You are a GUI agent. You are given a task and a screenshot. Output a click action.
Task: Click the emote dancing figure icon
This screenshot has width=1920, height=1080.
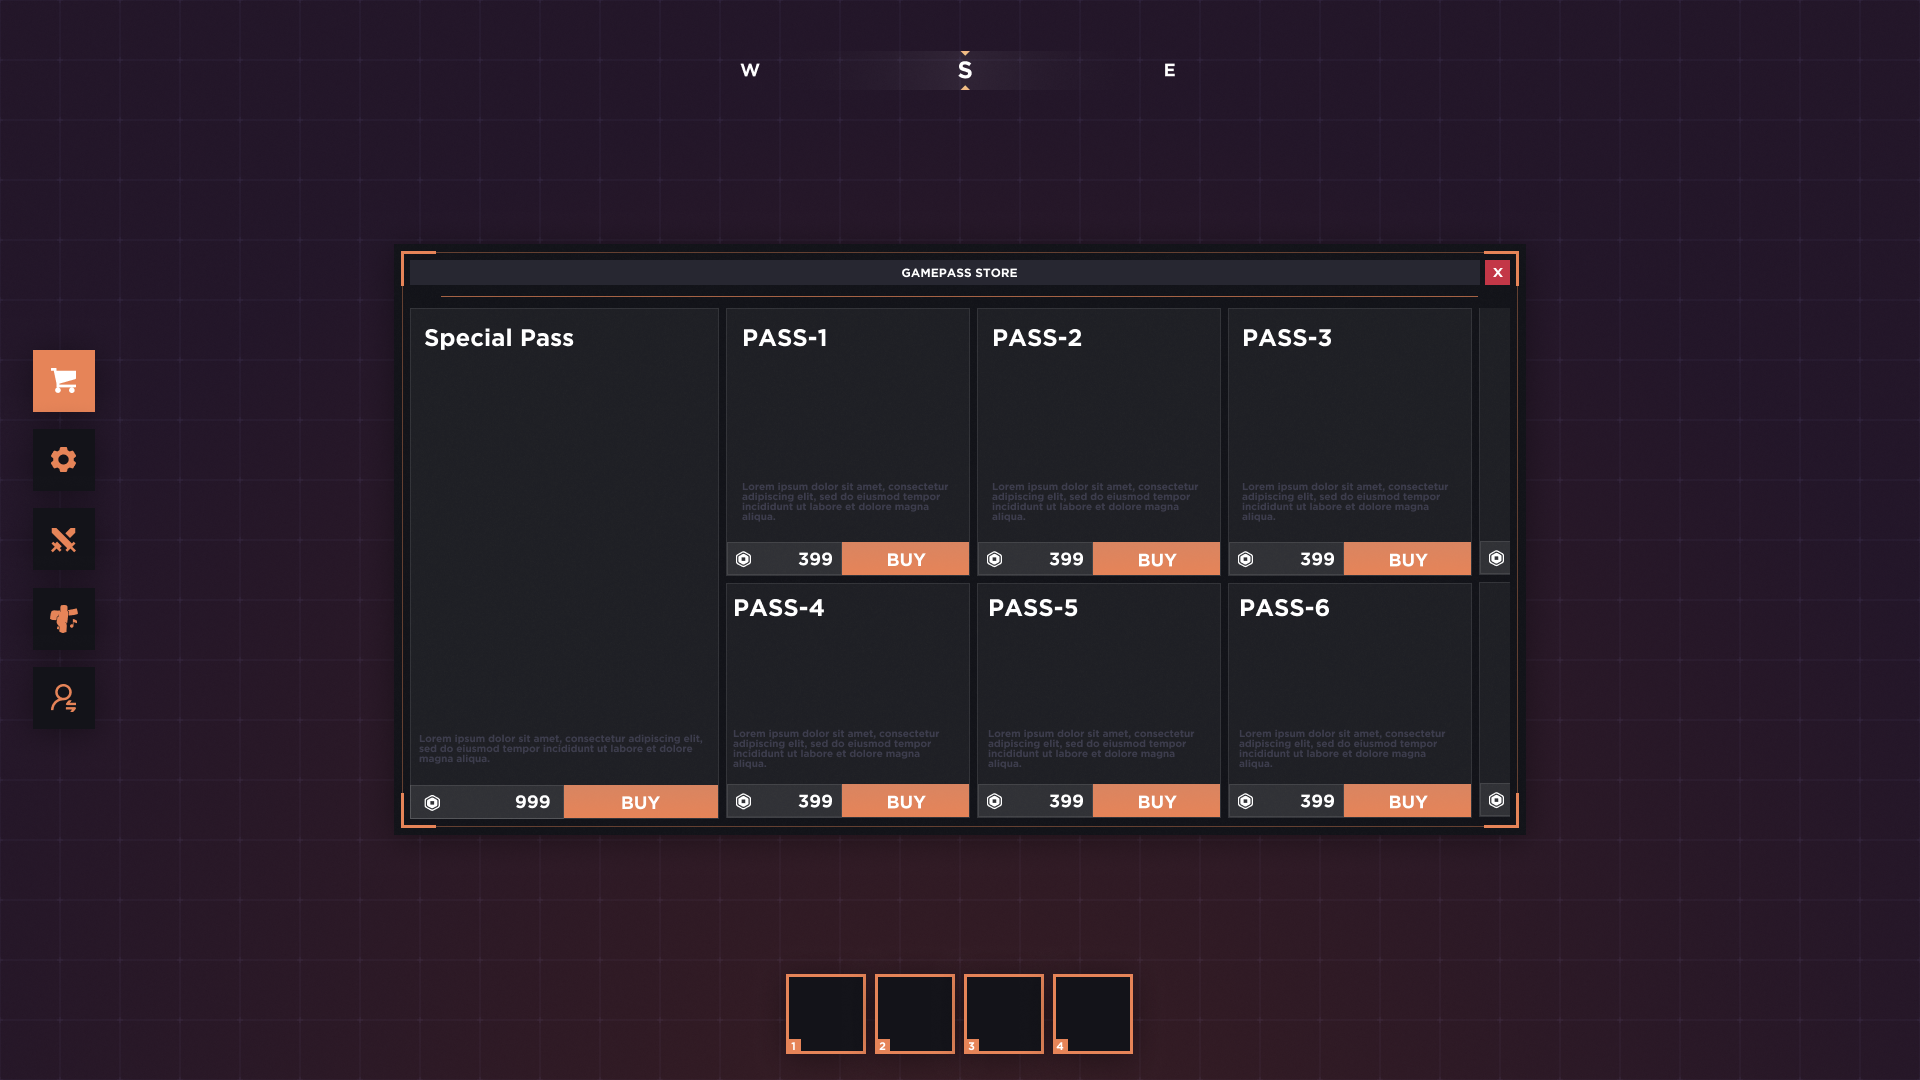coord(64,619)
